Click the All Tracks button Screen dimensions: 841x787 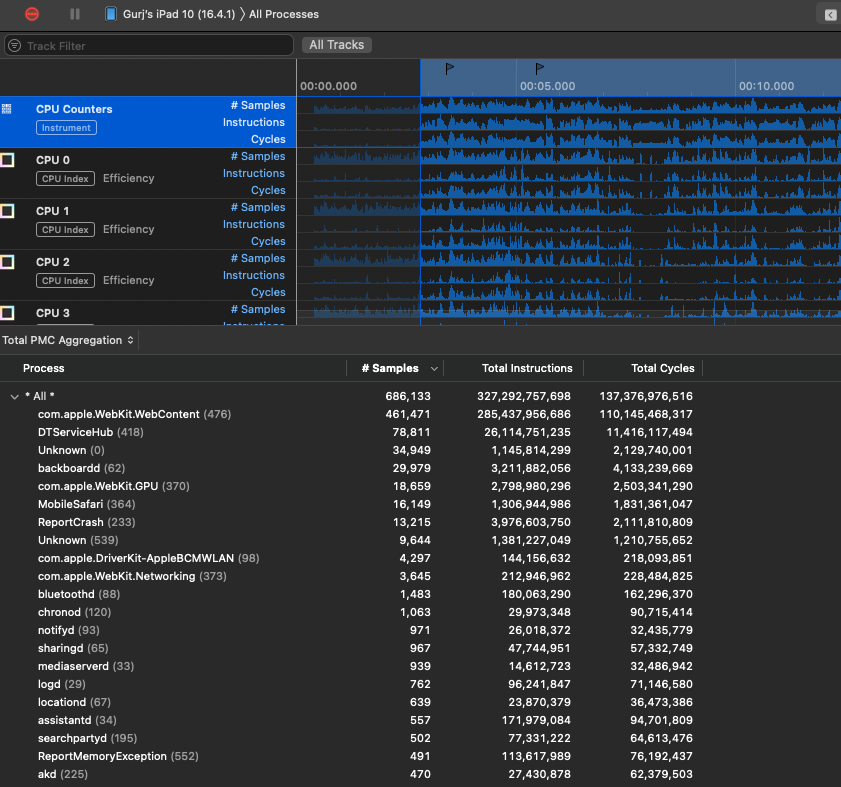pos(336,45)
